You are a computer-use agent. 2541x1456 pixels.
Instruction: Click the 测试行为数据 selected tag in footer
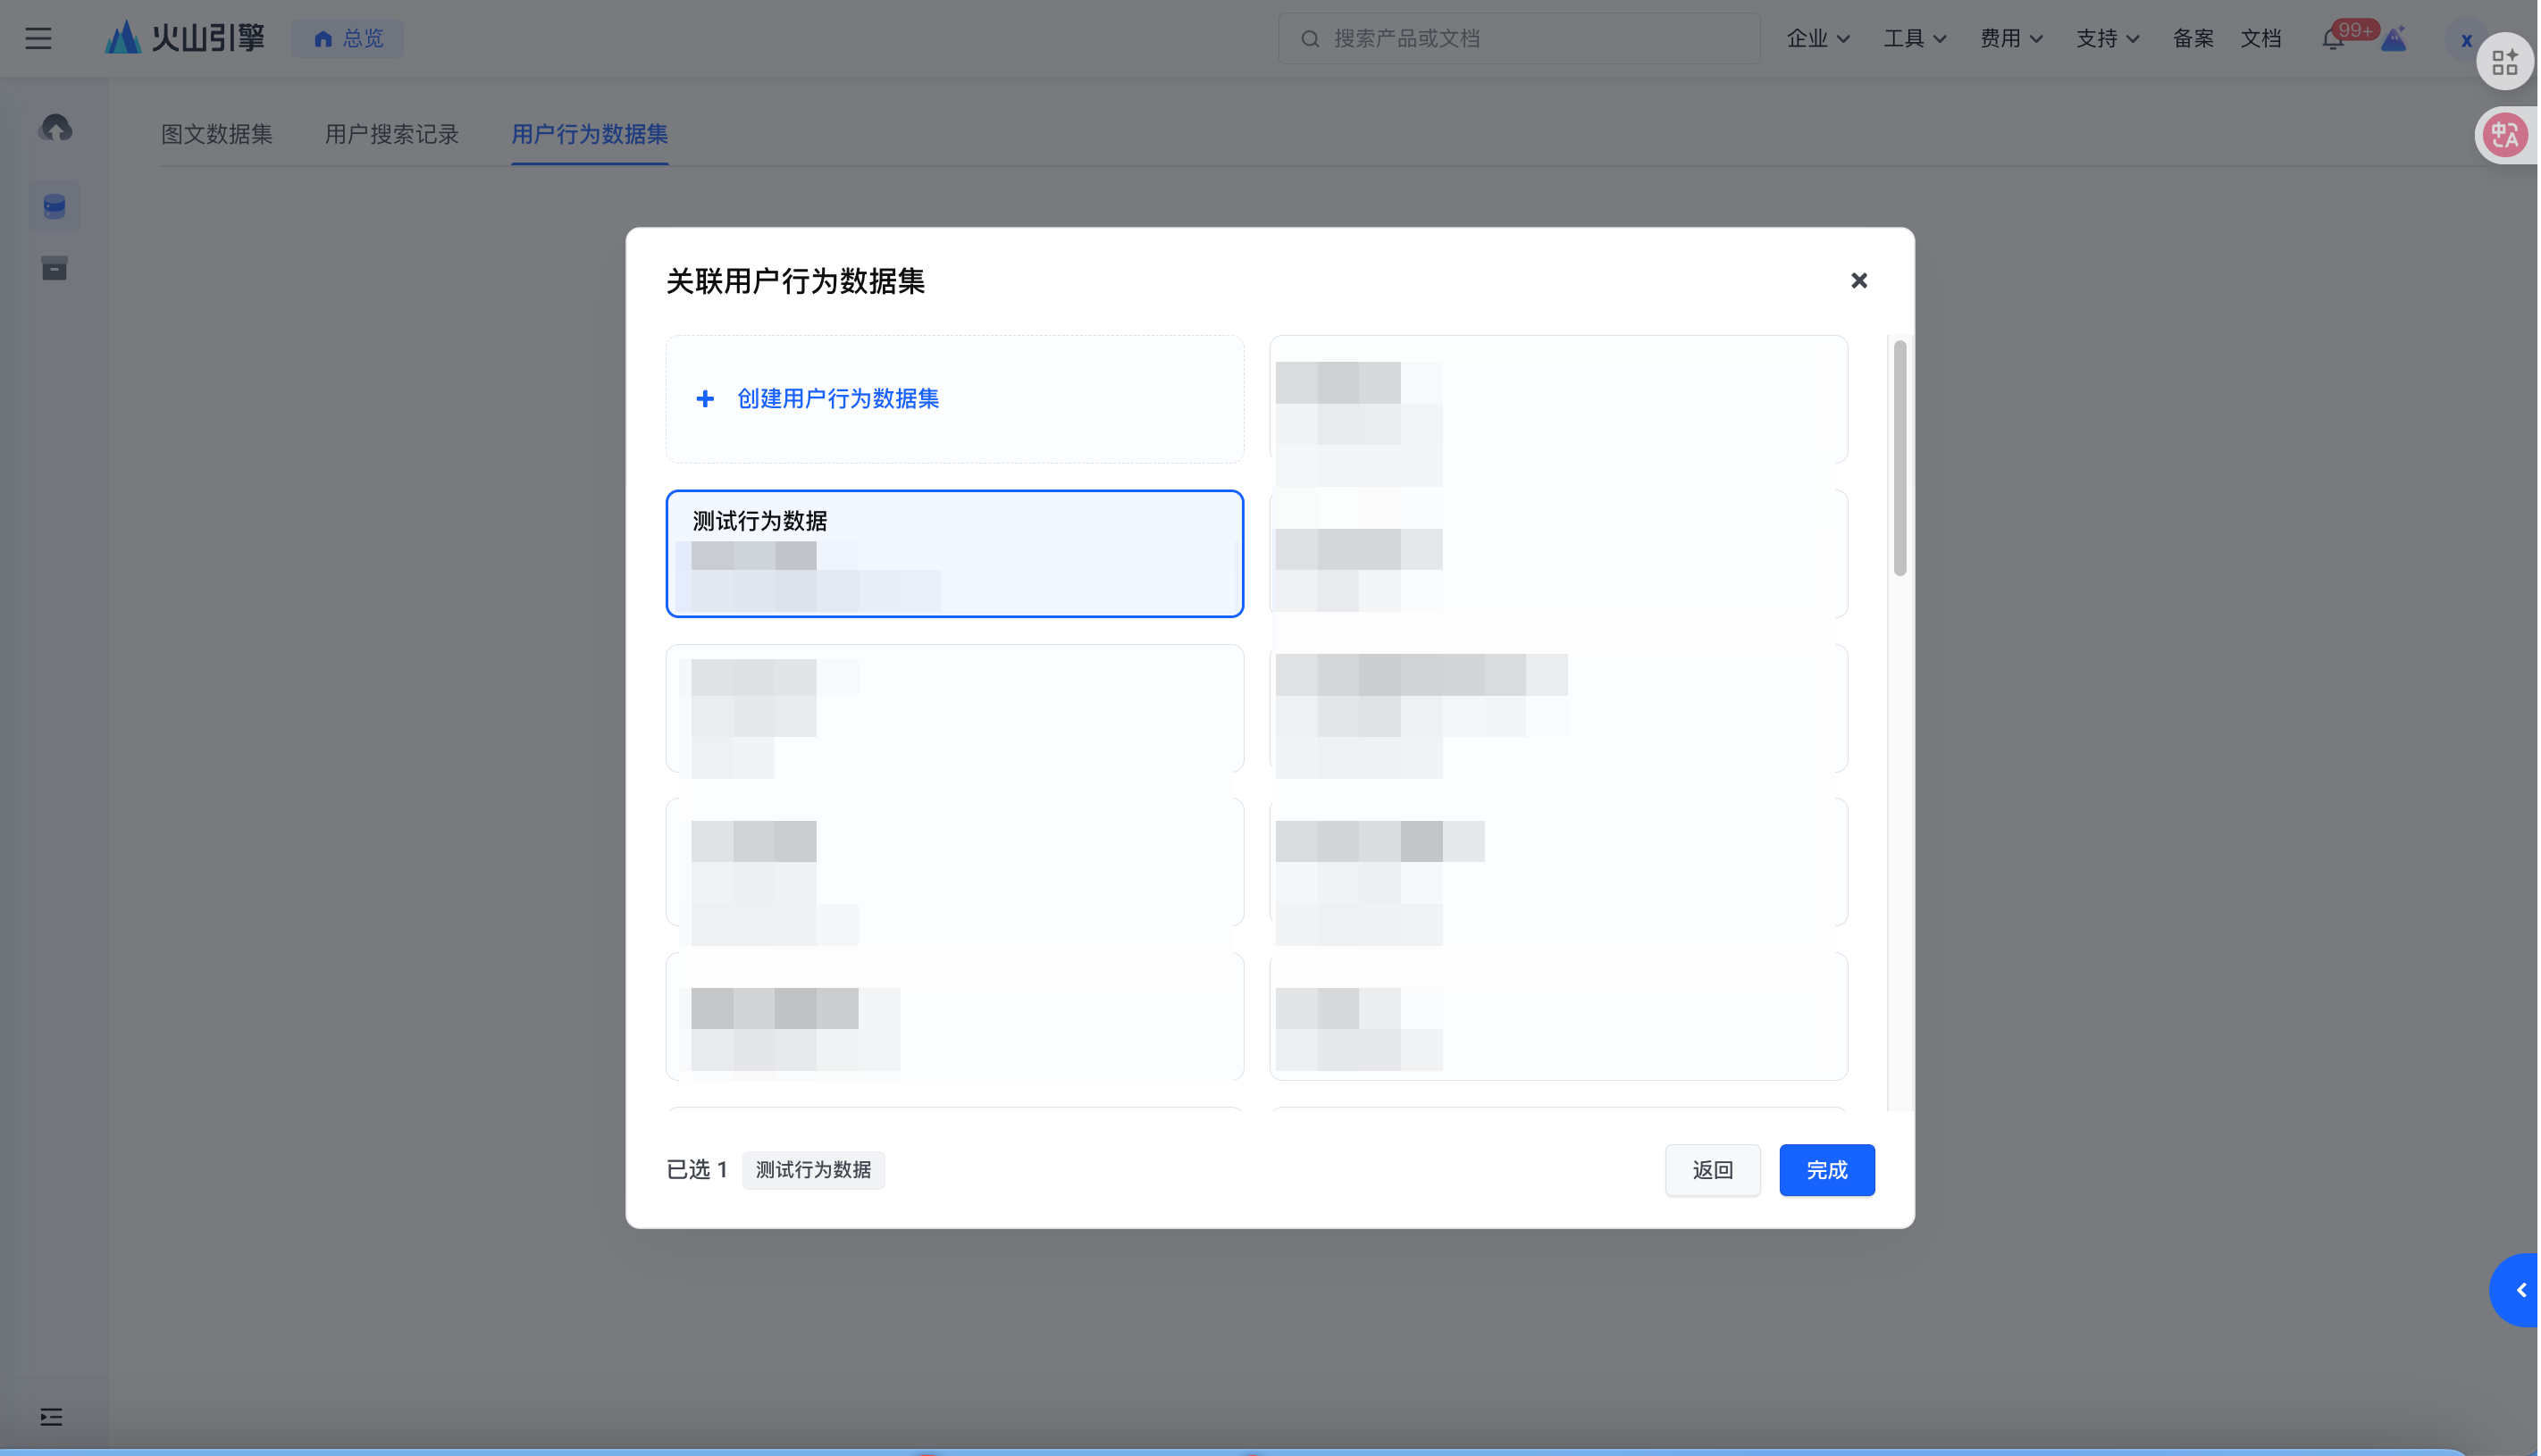(814, 1170)
